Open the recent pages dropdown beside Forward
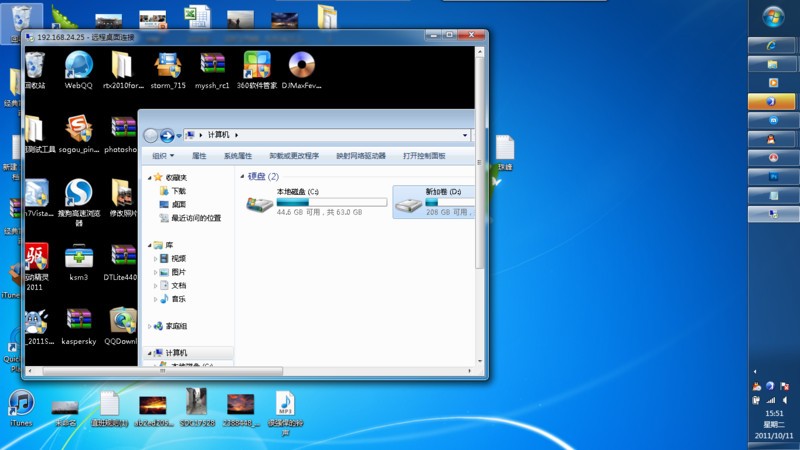Screen dimensions: 800x450 coord(179,136)
